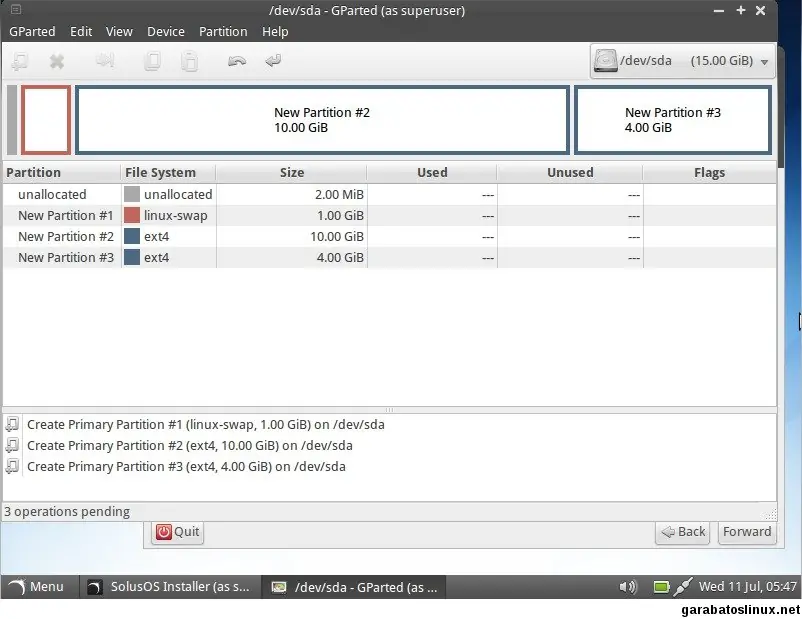Click the '3 operations pending' status text

[x=67, y=512]
